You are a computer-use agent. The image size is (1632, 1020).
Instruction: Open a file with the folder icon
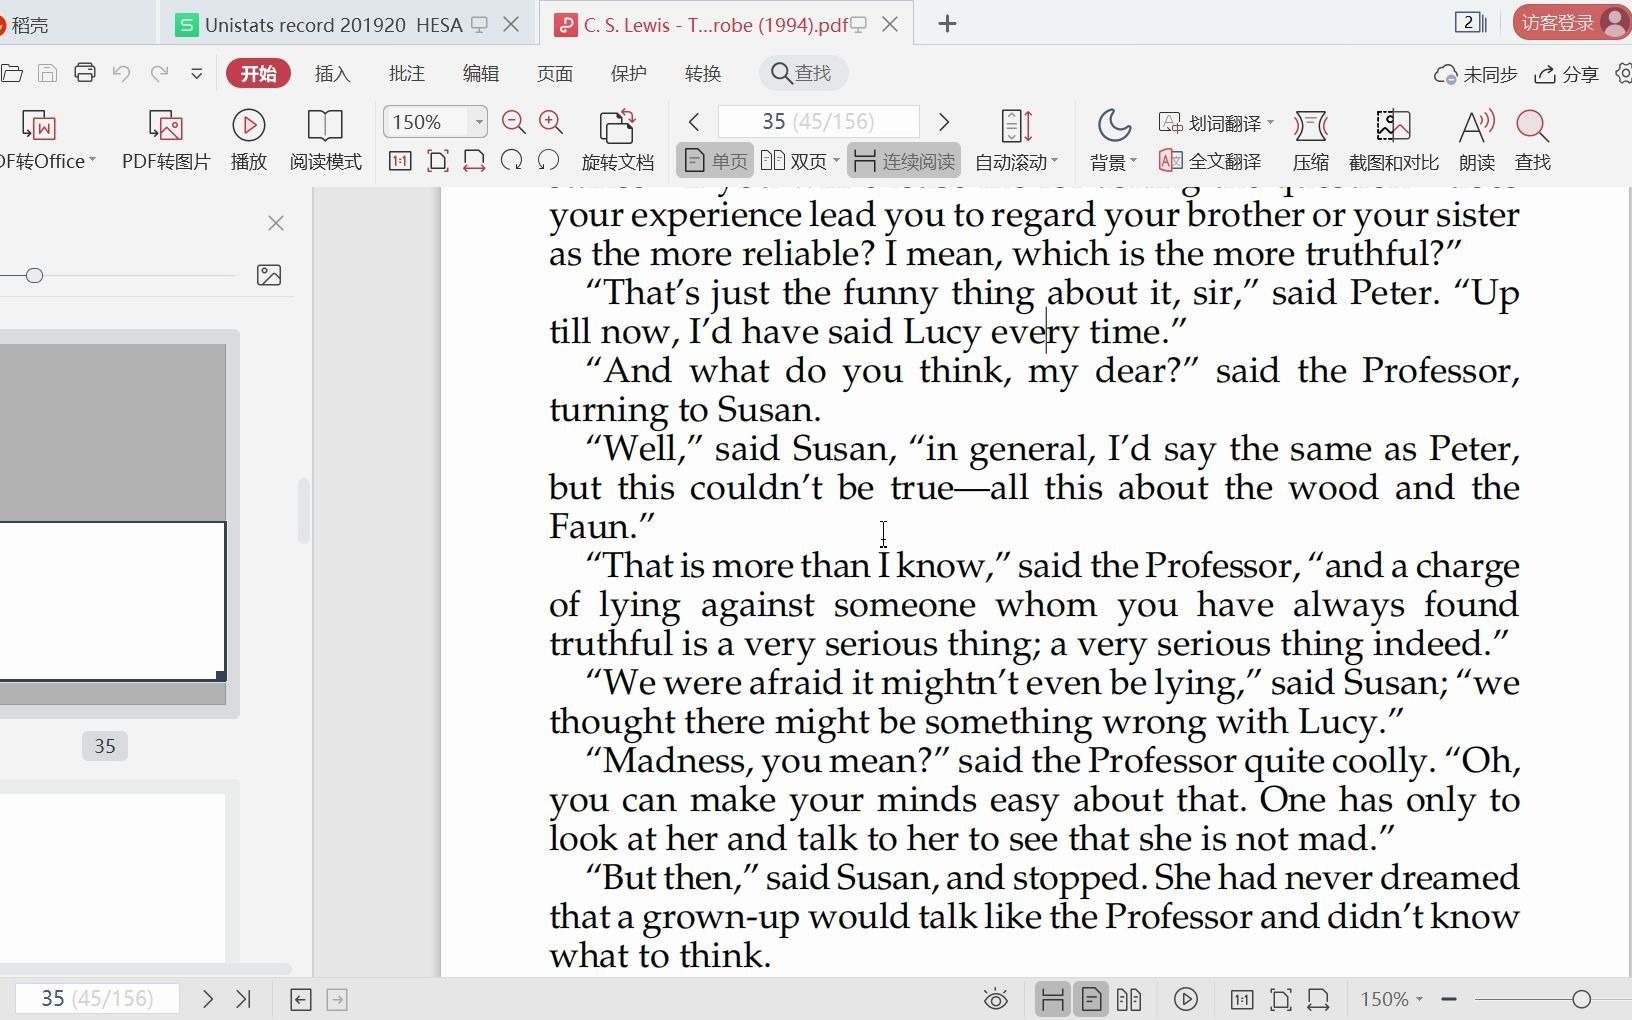[x=11, y=73]
